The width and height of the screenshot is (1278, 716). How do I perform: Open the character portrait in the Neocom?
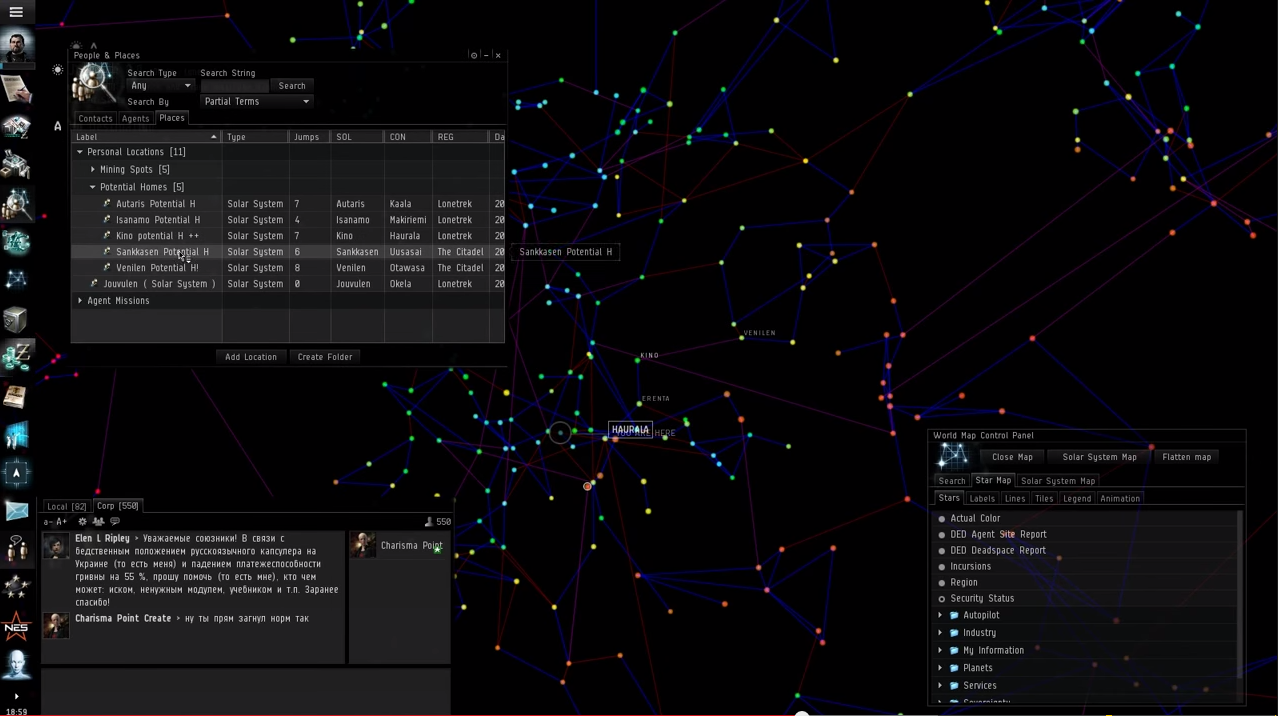coord(17,46)
